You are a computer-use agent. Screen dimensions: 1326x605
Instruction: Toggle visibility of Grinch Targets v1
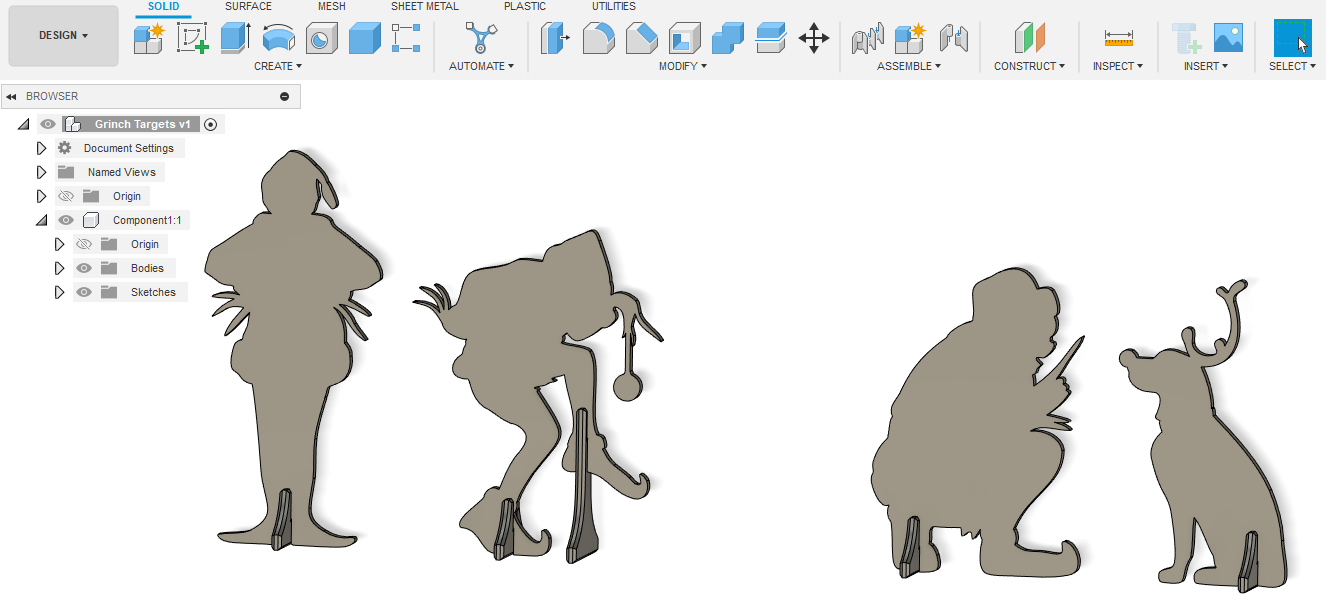[48, 124]
